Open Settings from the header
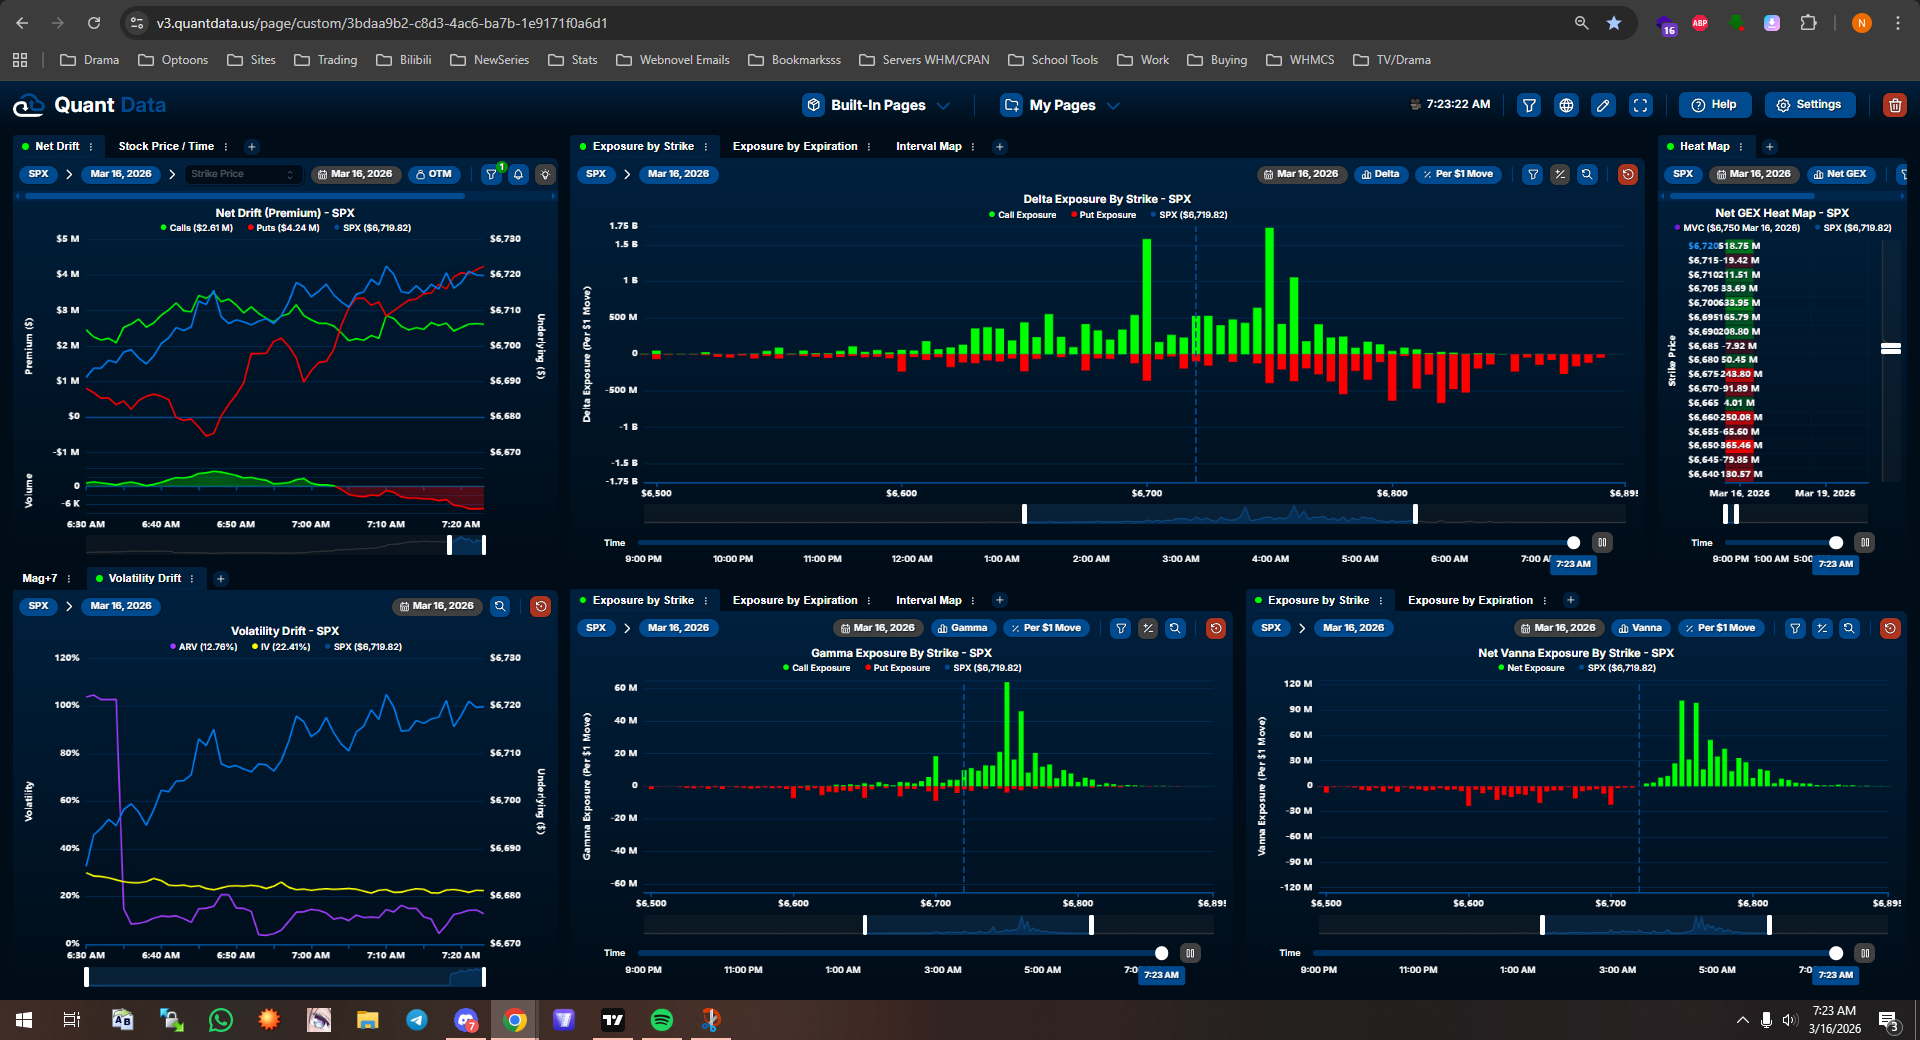This screenshot has height=1040, width=1920. pos(1809,105)
